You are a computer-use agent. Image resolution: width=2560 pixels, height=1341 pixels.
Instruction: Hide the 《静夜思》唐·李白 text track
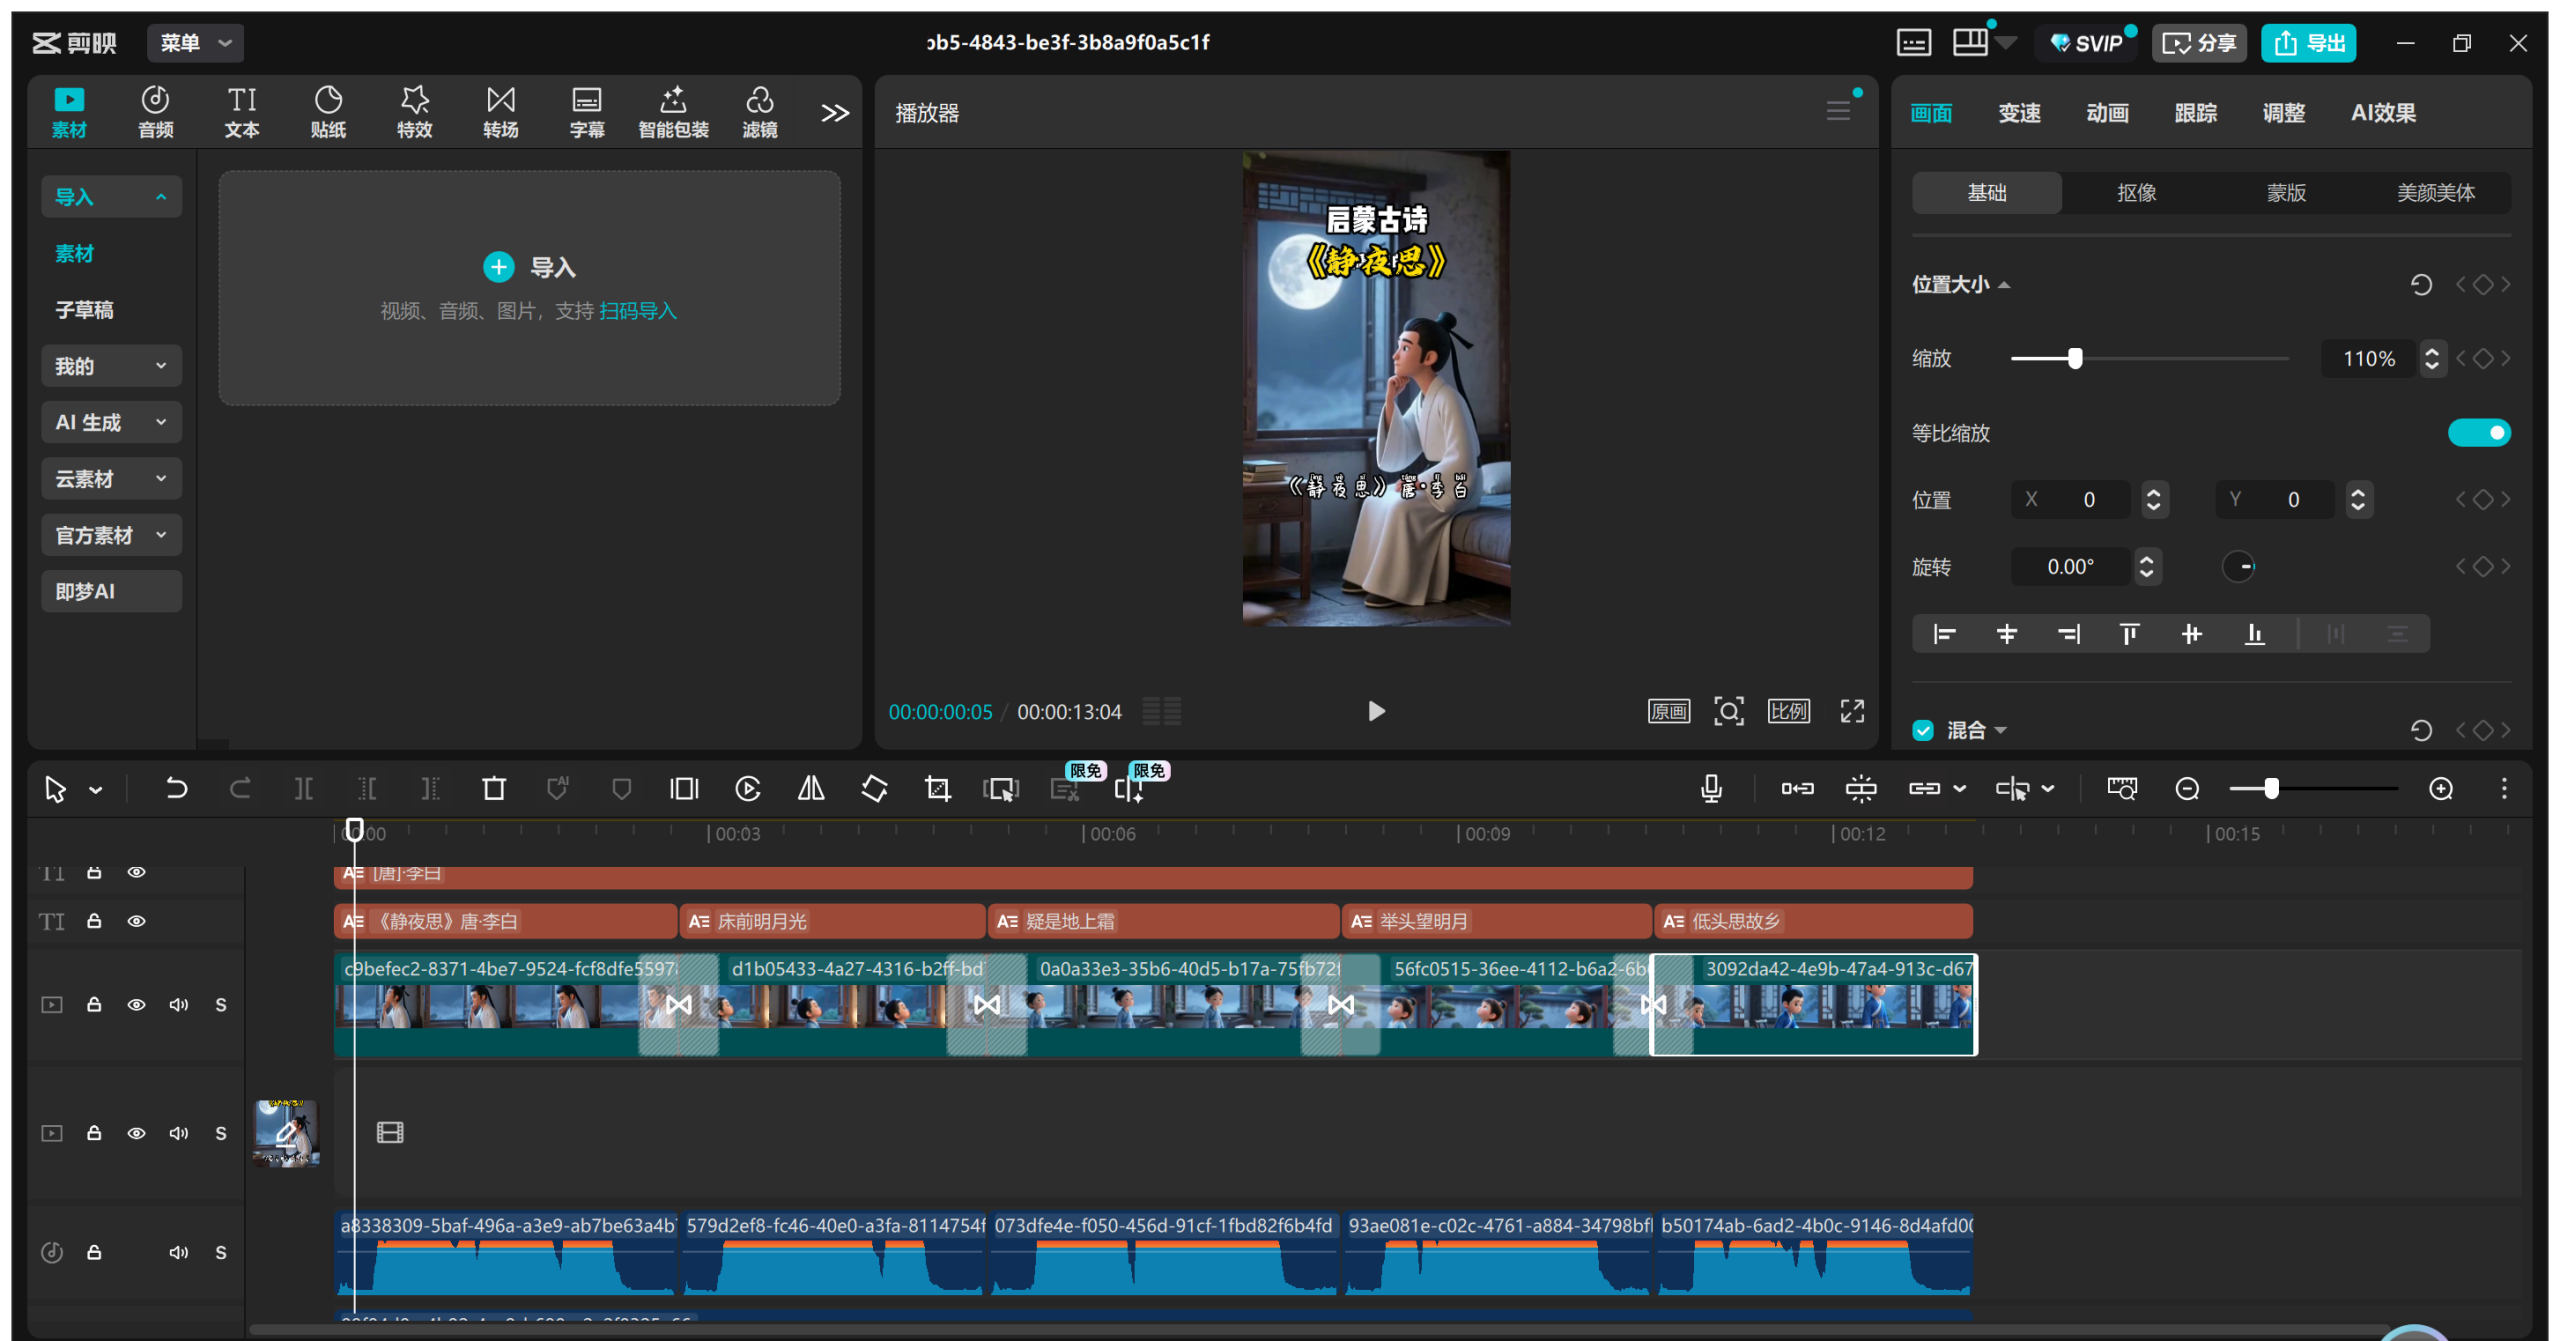[137, 921]
